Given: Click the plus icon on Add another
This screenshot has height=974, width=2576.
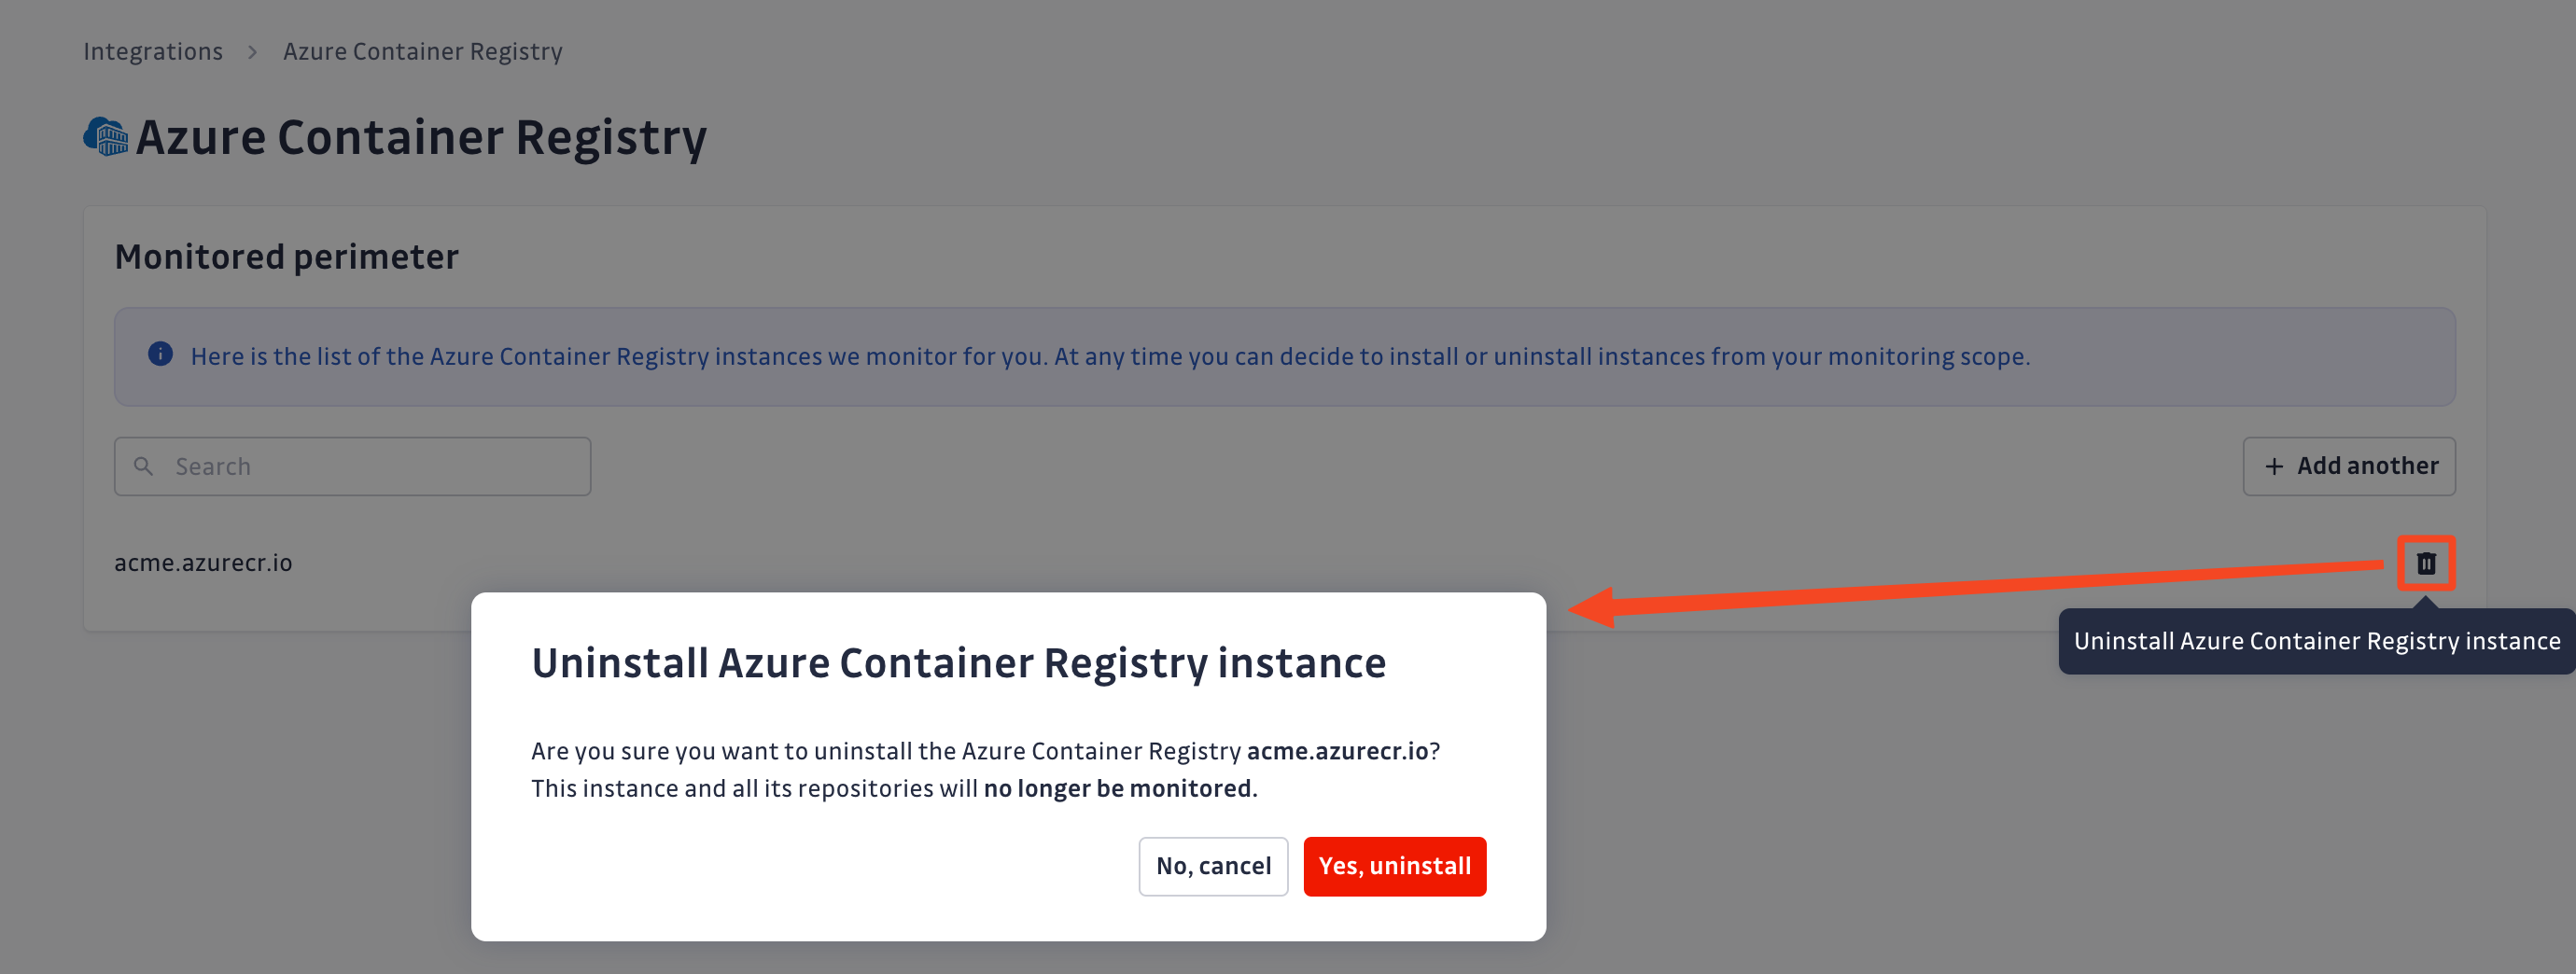Looking at the screenshot, I should [2274, 466].
